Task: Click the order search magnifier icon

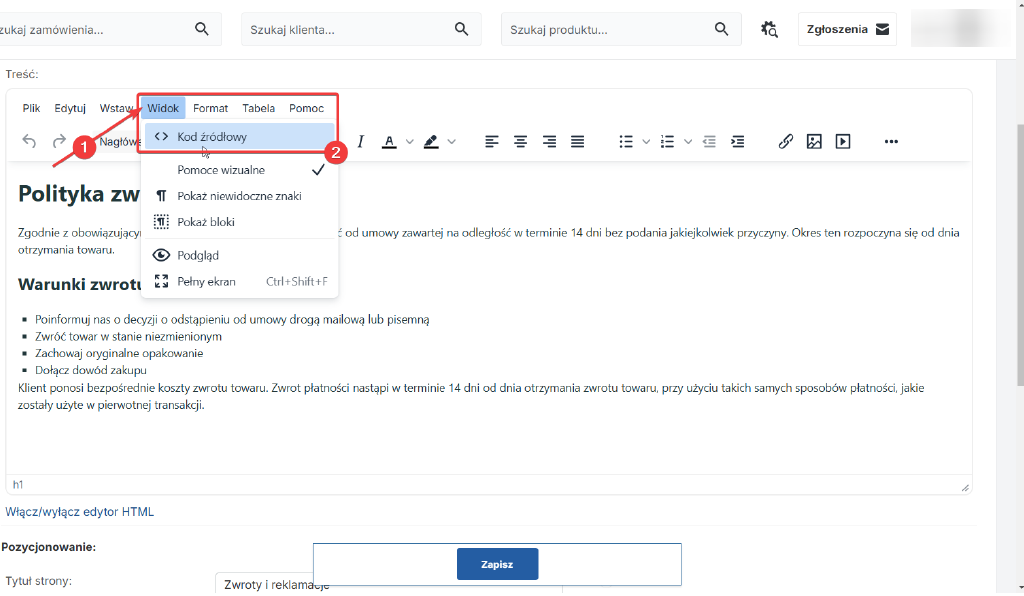Action: 202,29
